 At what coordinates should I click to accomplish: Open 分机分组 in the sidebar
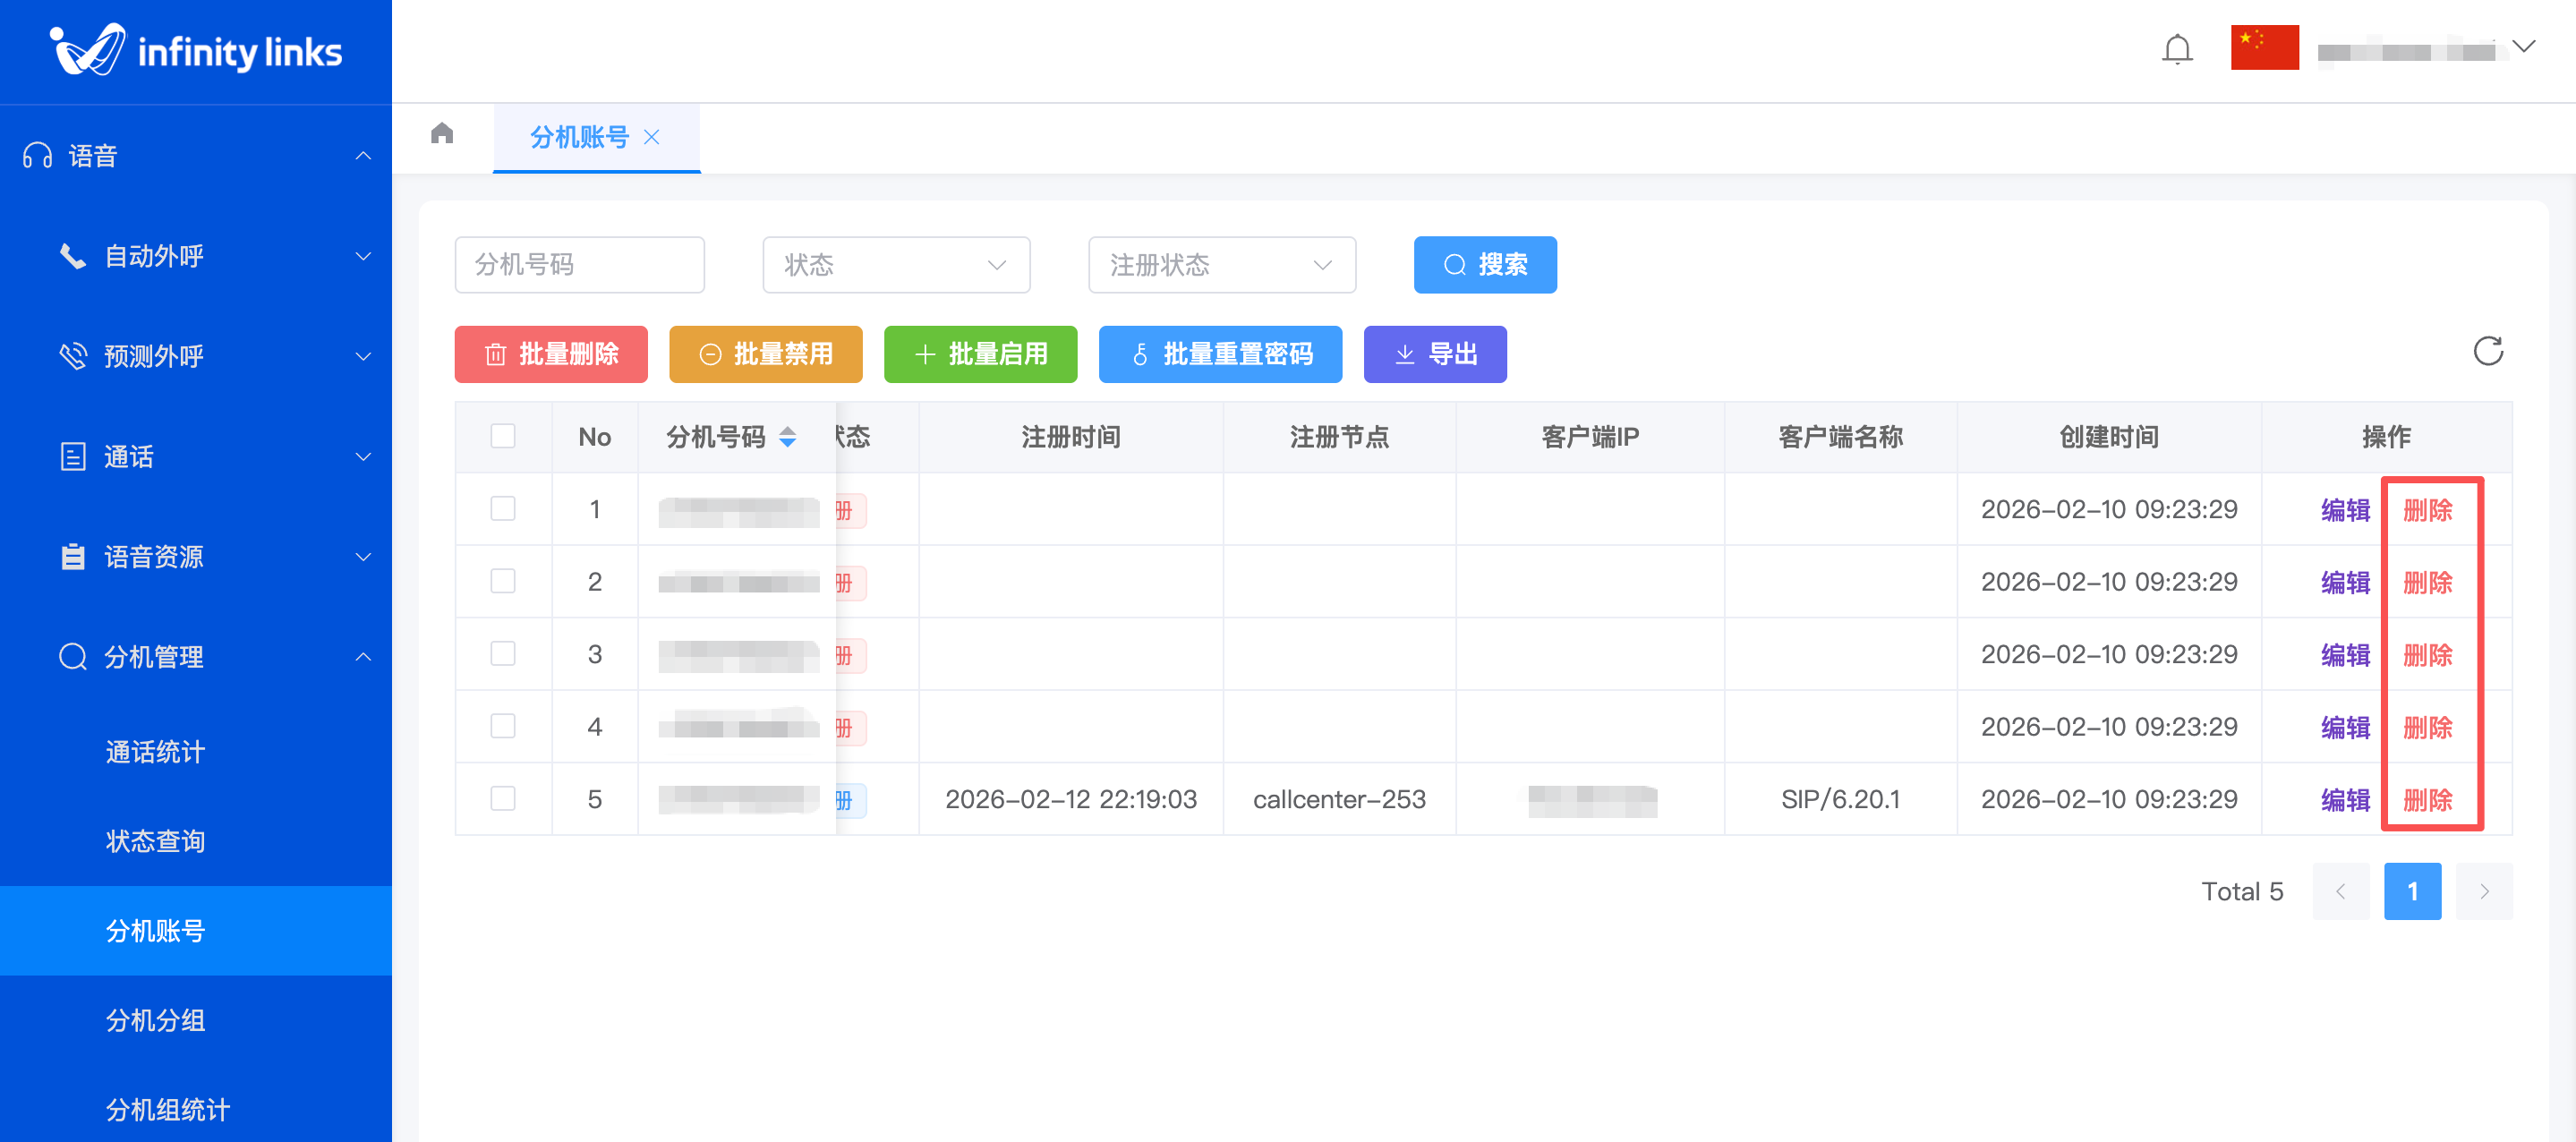click(156, 1020)
